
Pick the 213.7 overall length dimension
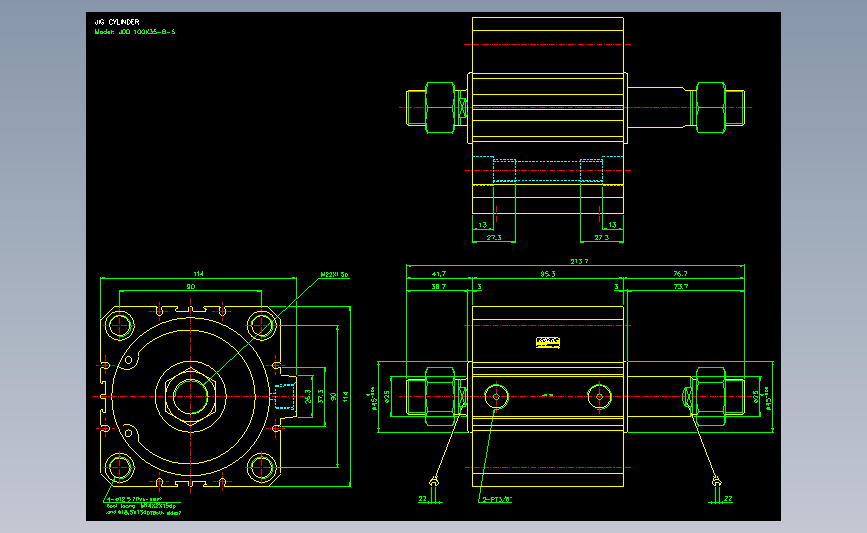click(x=579, y=261)
